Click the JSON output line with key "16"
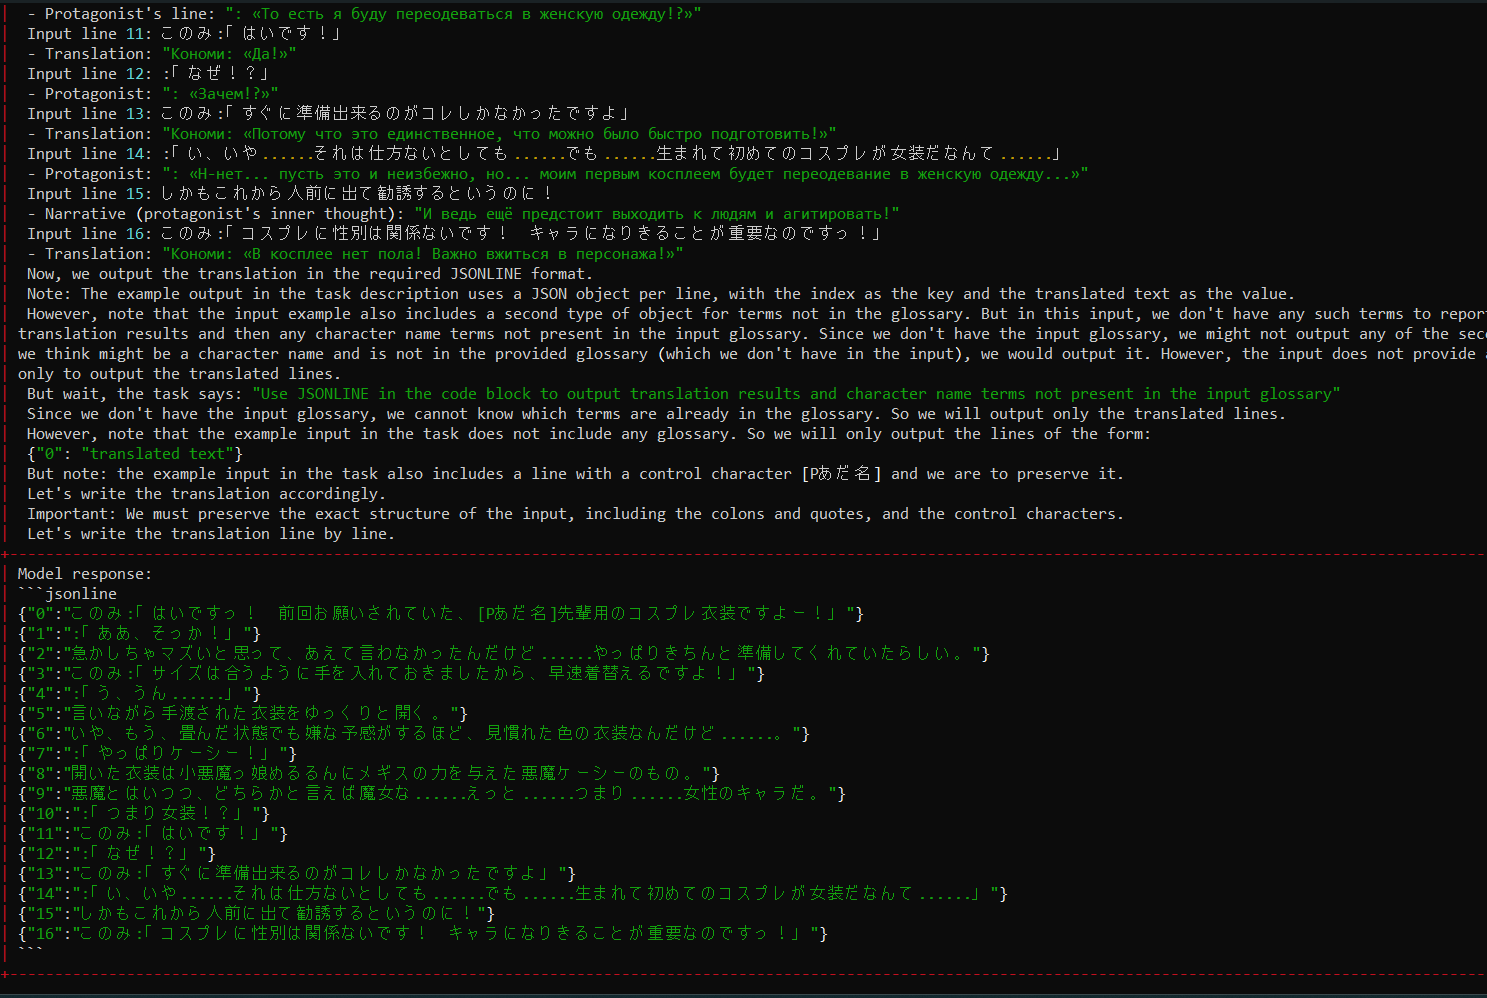Viewport: 1487px width, 998px height. [423, 934]
